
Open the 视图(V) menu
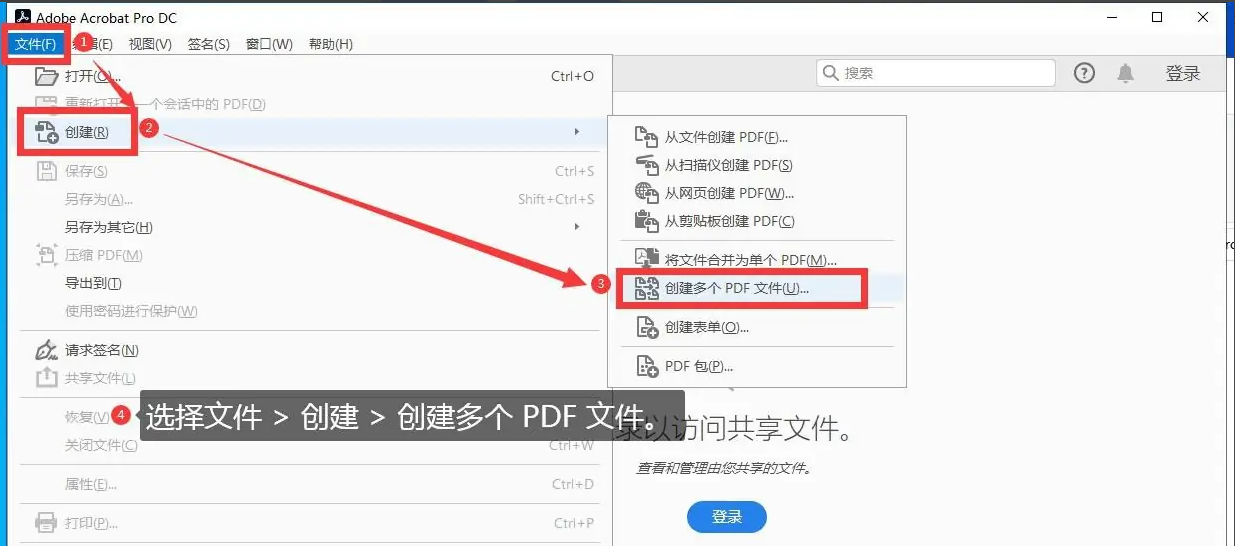150,44
